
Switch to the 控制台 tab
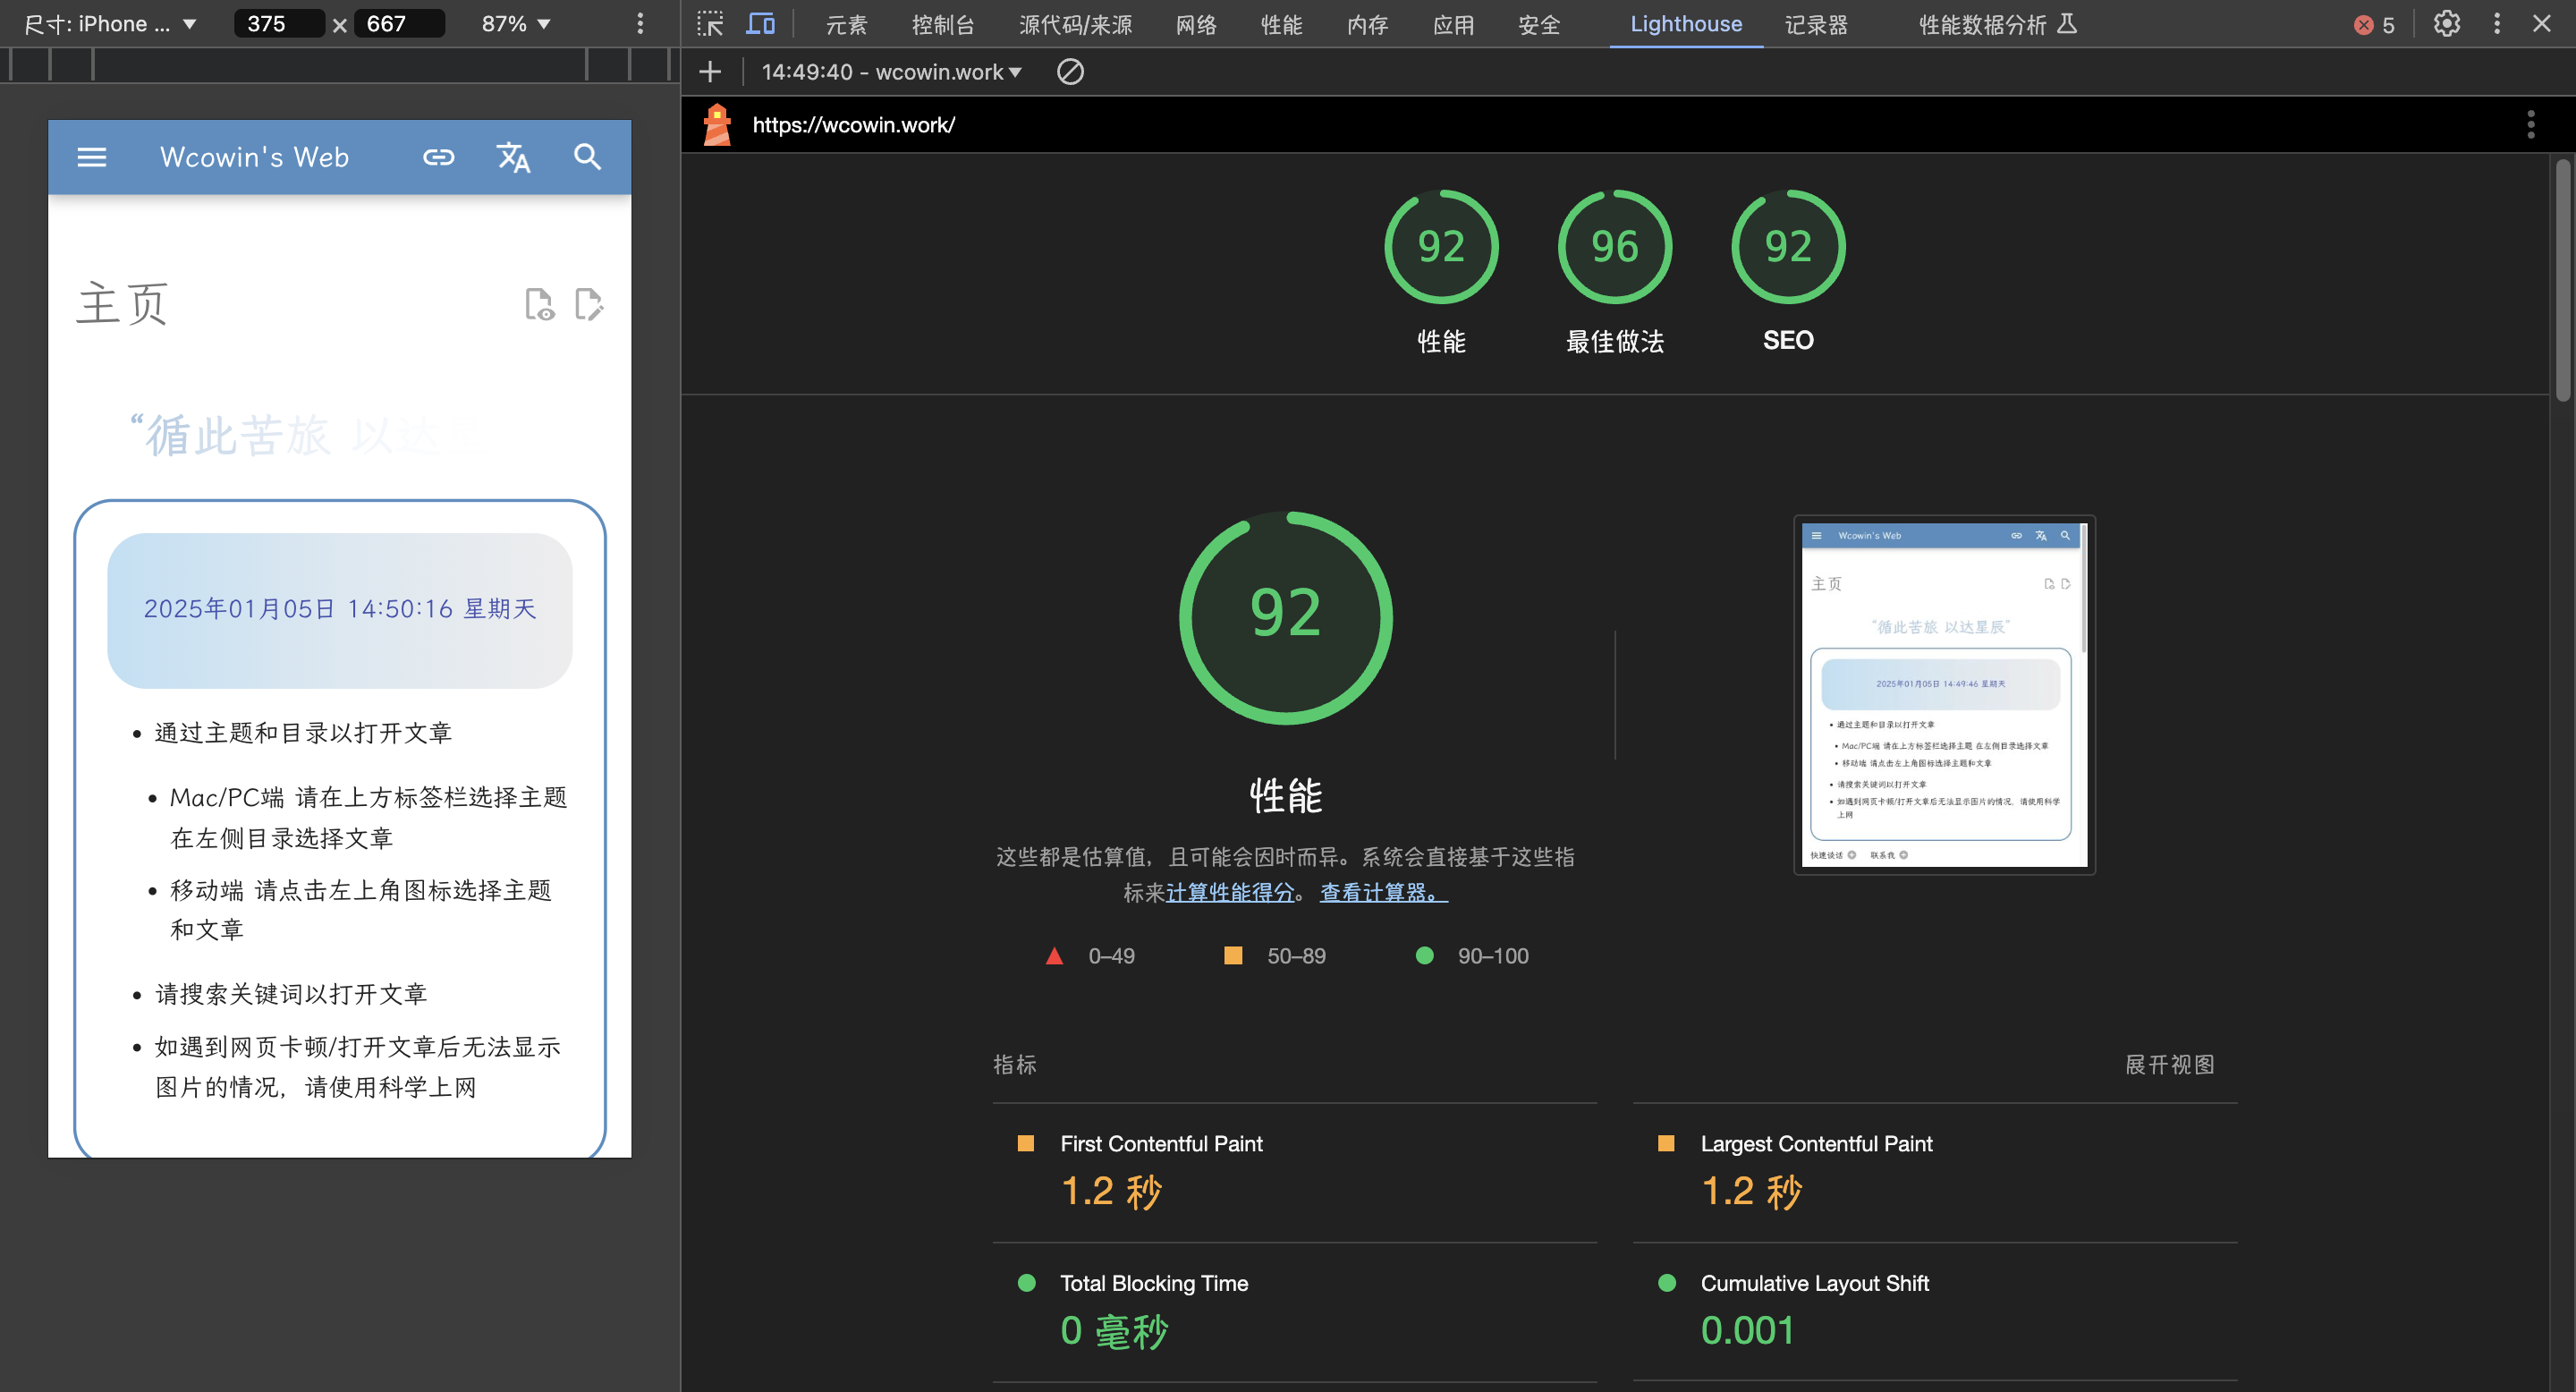(x=942, y=25)
